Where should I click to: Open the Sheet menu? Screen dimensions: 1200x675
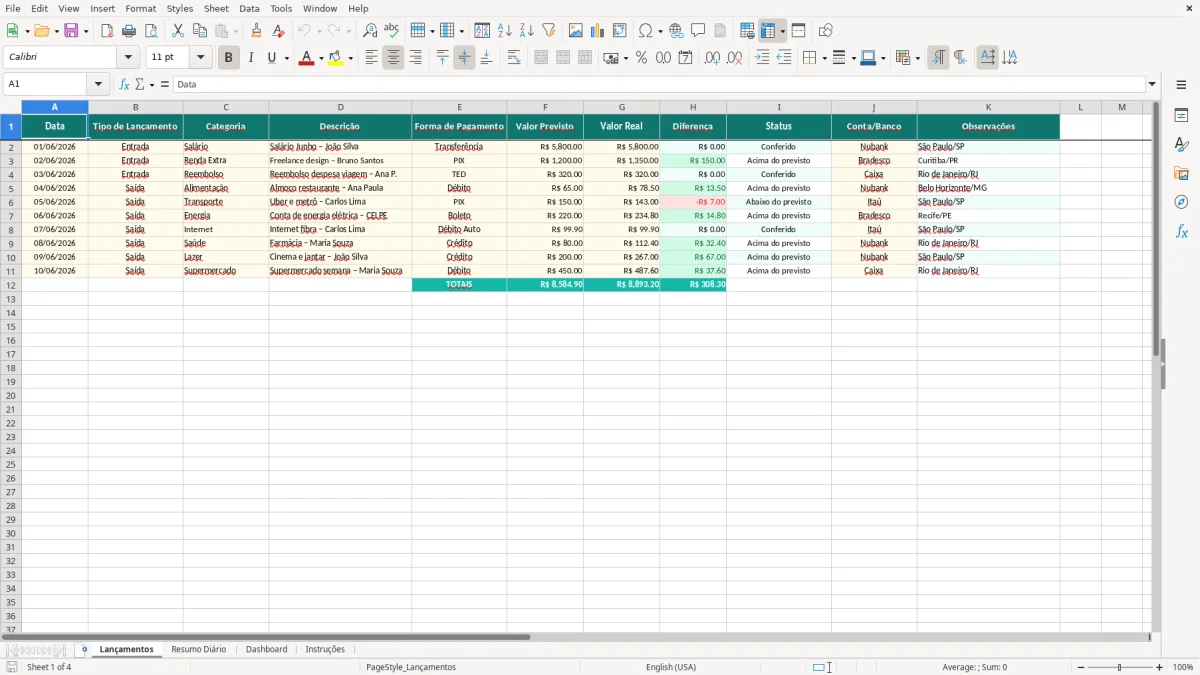(216, 8)
